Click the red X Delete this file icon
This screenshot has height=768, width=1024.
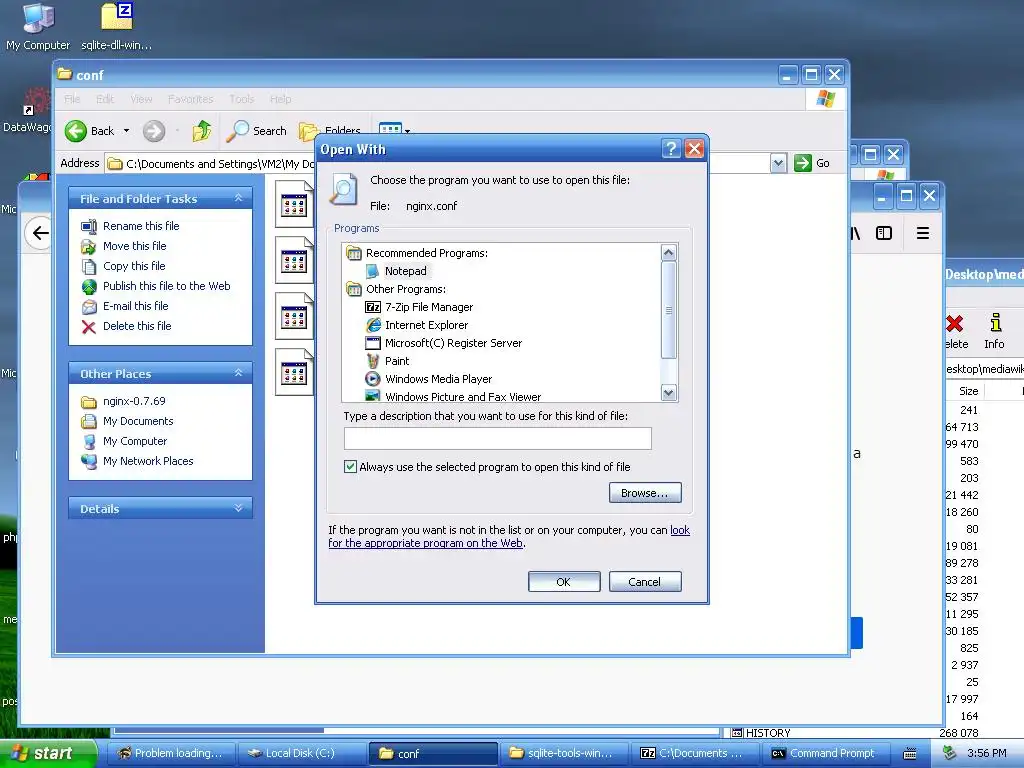[89, 327]
